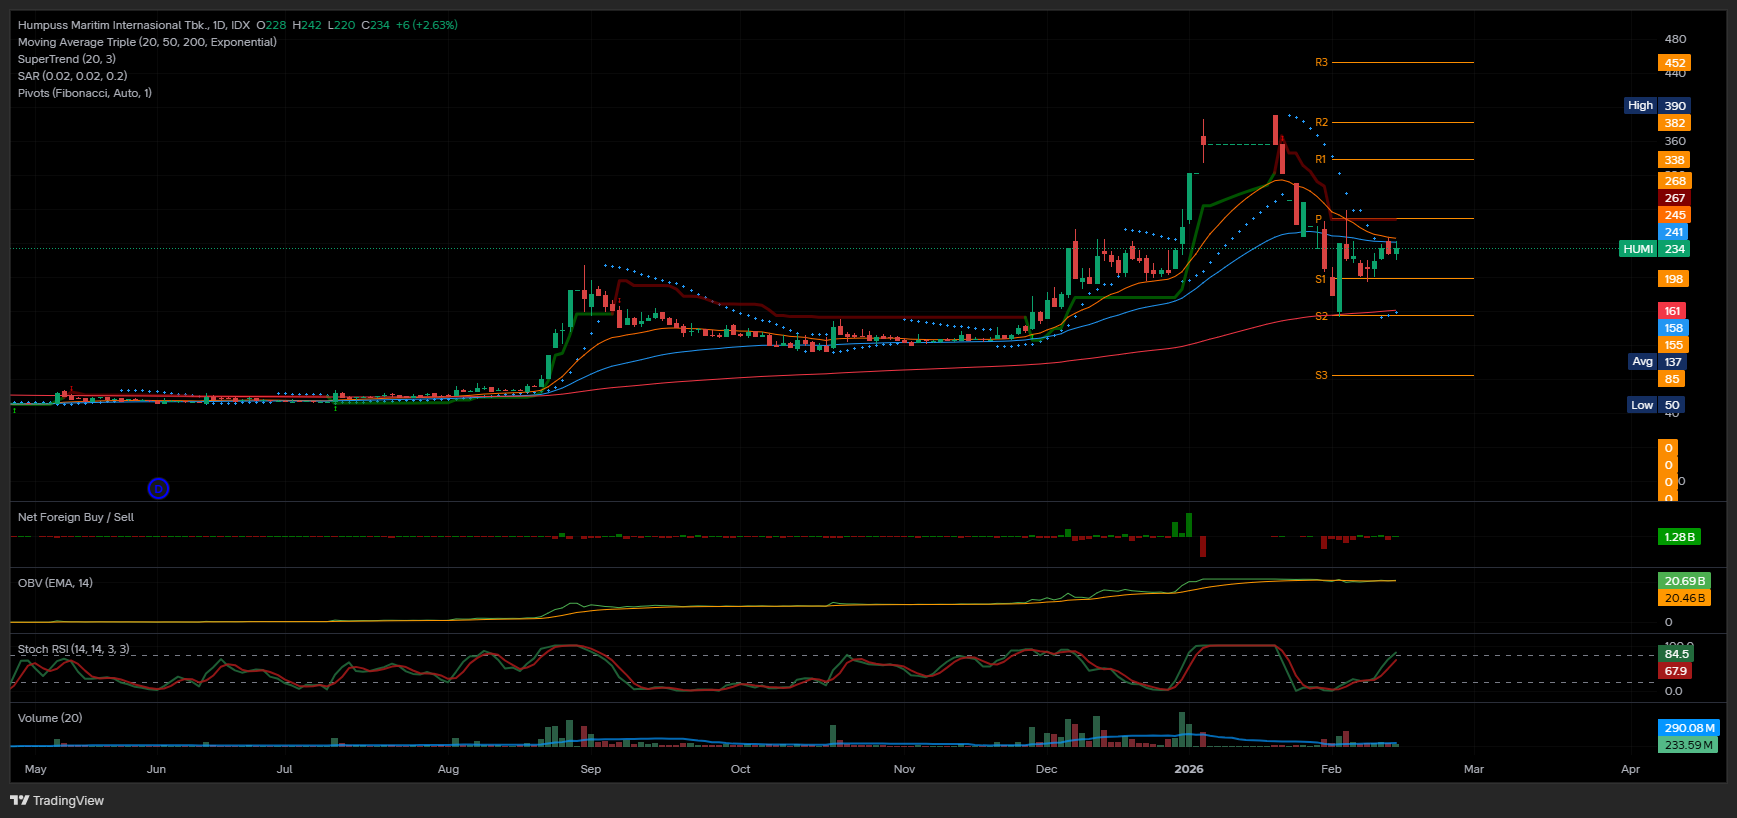Select the Stoch RSI (14, 14, 3, 3) pane title
The image size is (1737, 818).
tap(73, 649)
